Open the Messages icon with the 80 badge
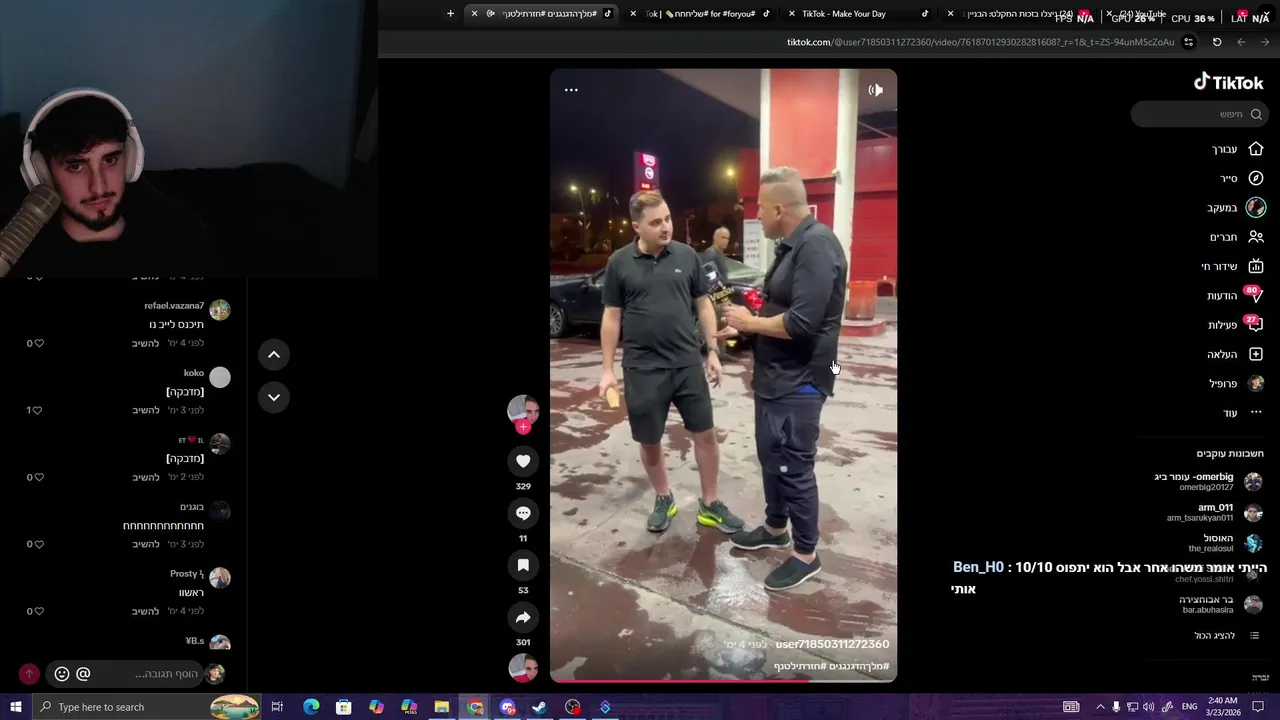Viewport: 1280px width, 720px height. click(x=1255, y=295)
